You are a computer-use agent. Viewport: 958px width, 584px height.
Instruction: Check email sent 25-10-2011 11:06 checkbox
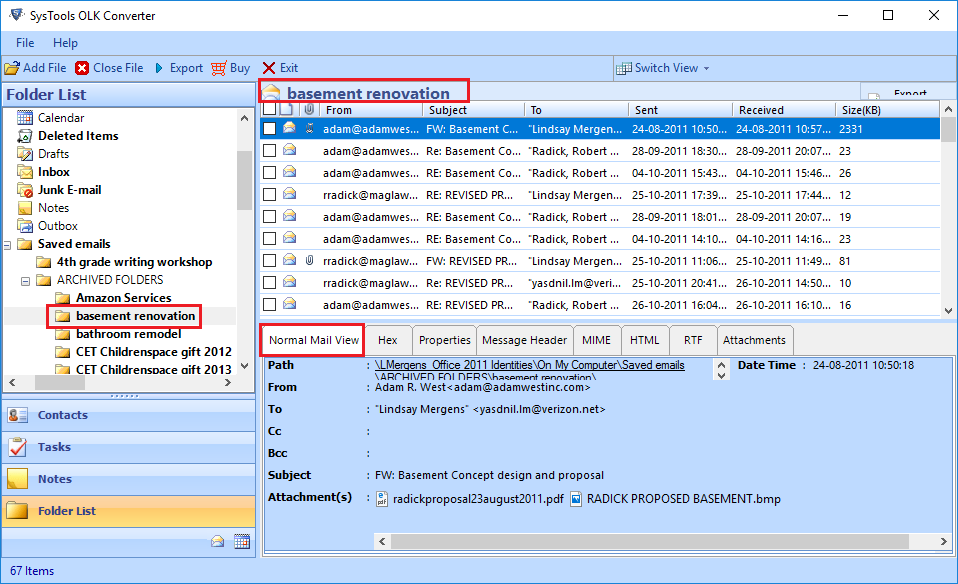coord(269,261)
